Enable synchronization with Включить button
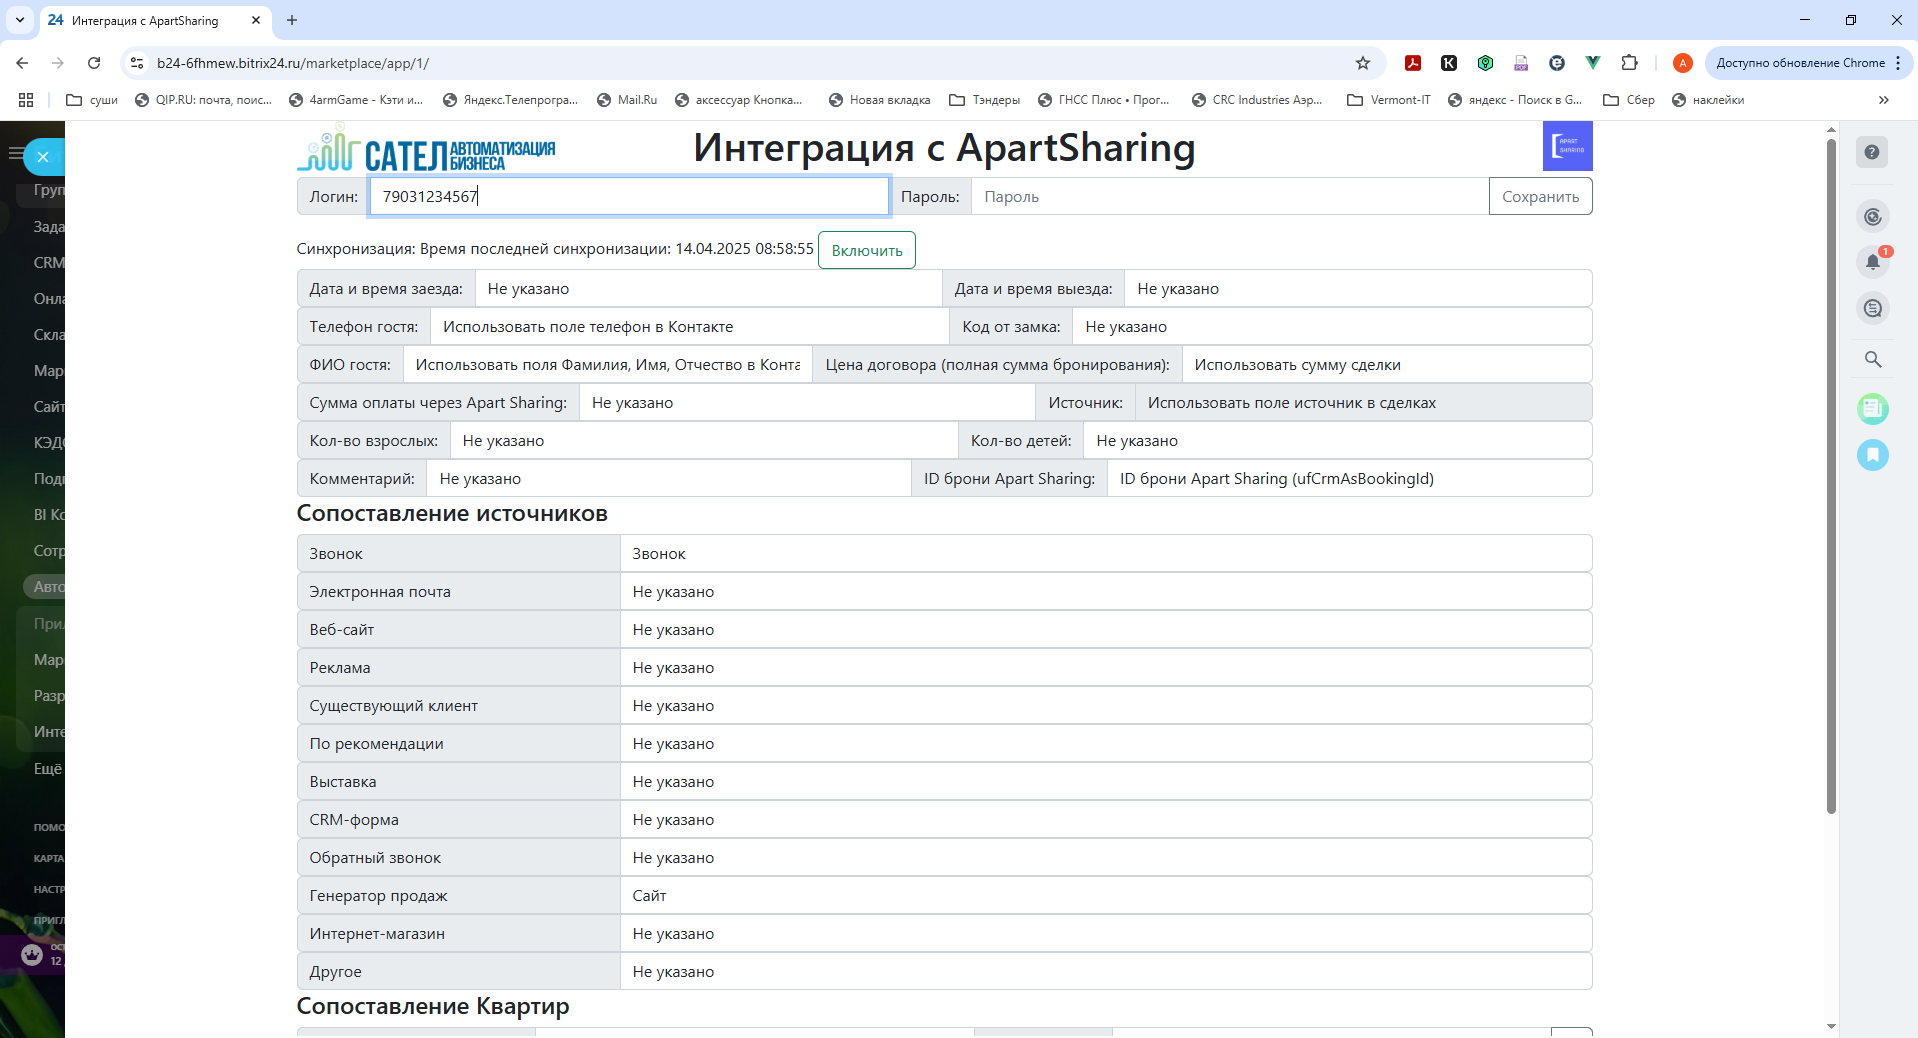 [x=866, y=250]
